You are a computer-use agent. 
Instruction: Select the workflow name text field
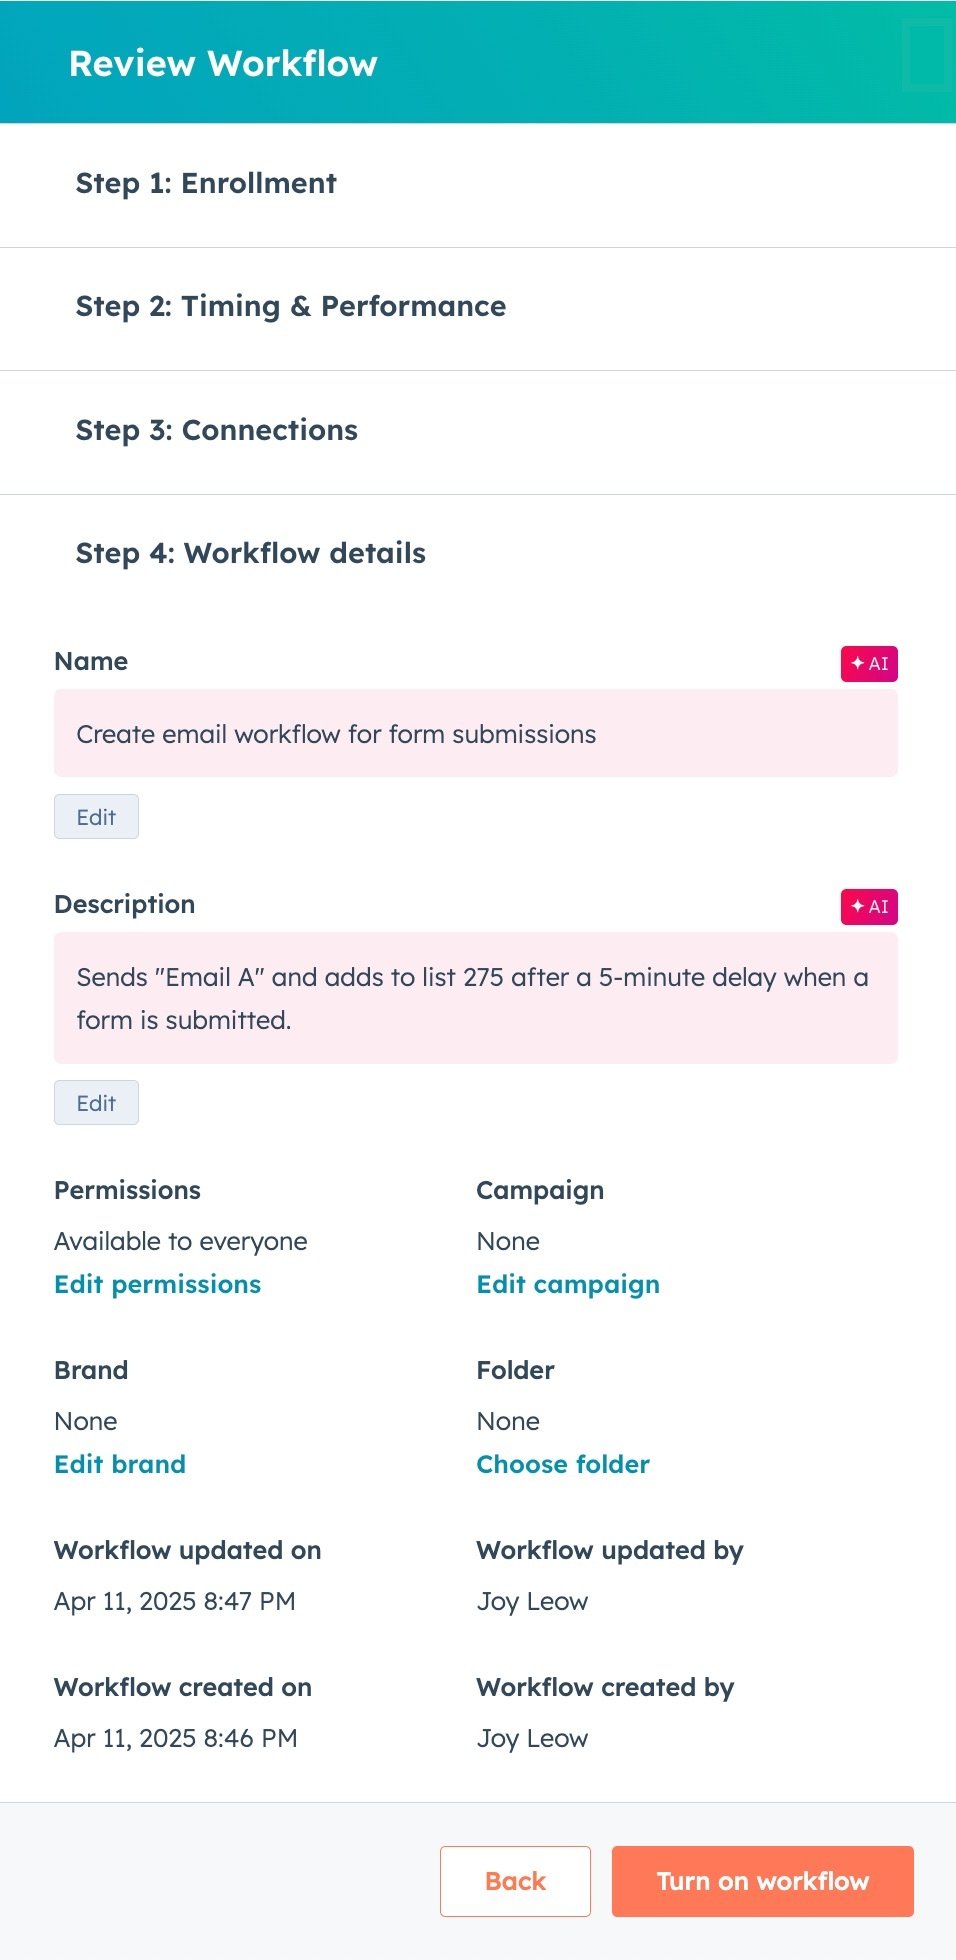coord(477,733)
